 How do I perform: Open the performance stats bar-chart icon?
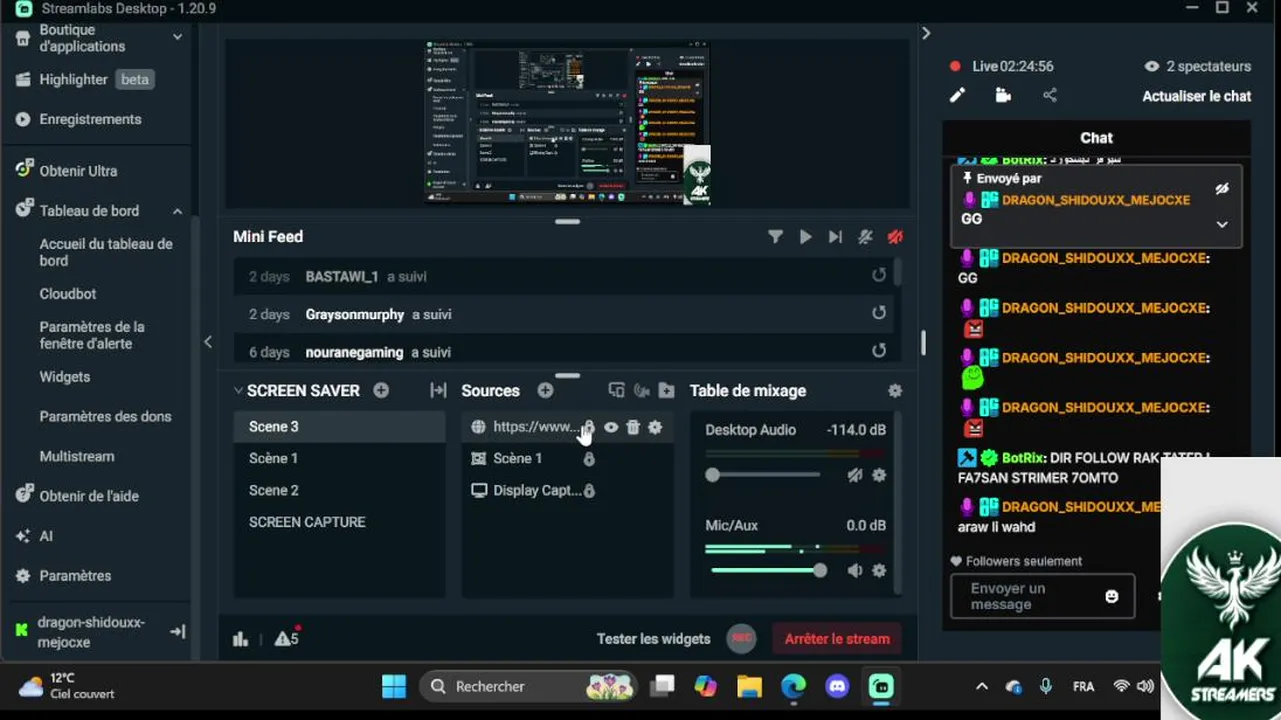point(240,639)
